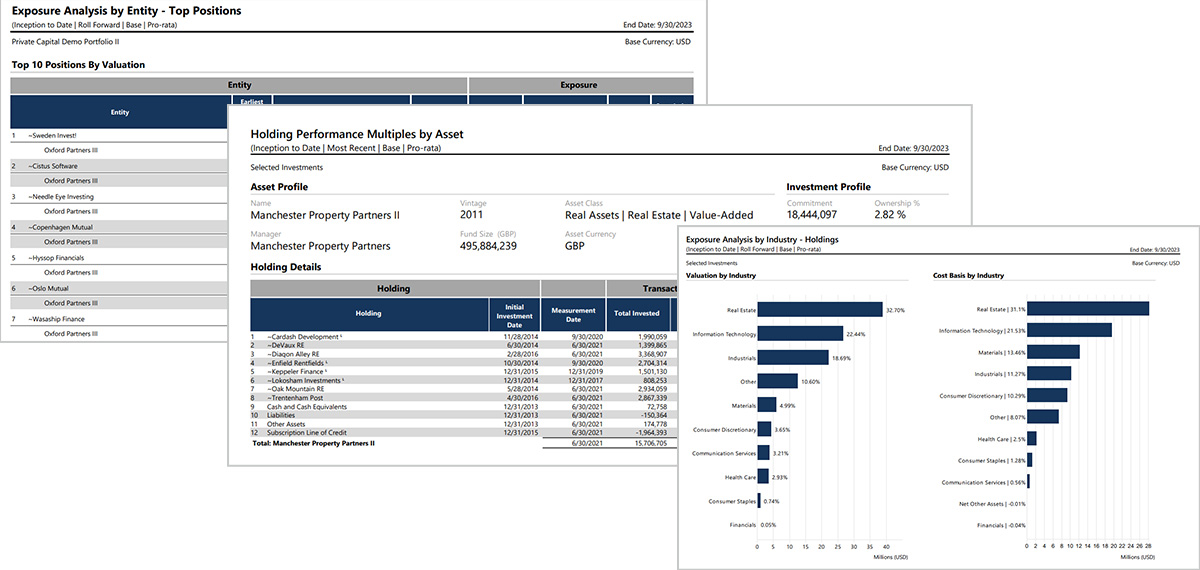Click the Manchester Property Partners II asset name
Image resolution: width=1200 pixels, height=570 pixels.
click(x=325, y=215)
